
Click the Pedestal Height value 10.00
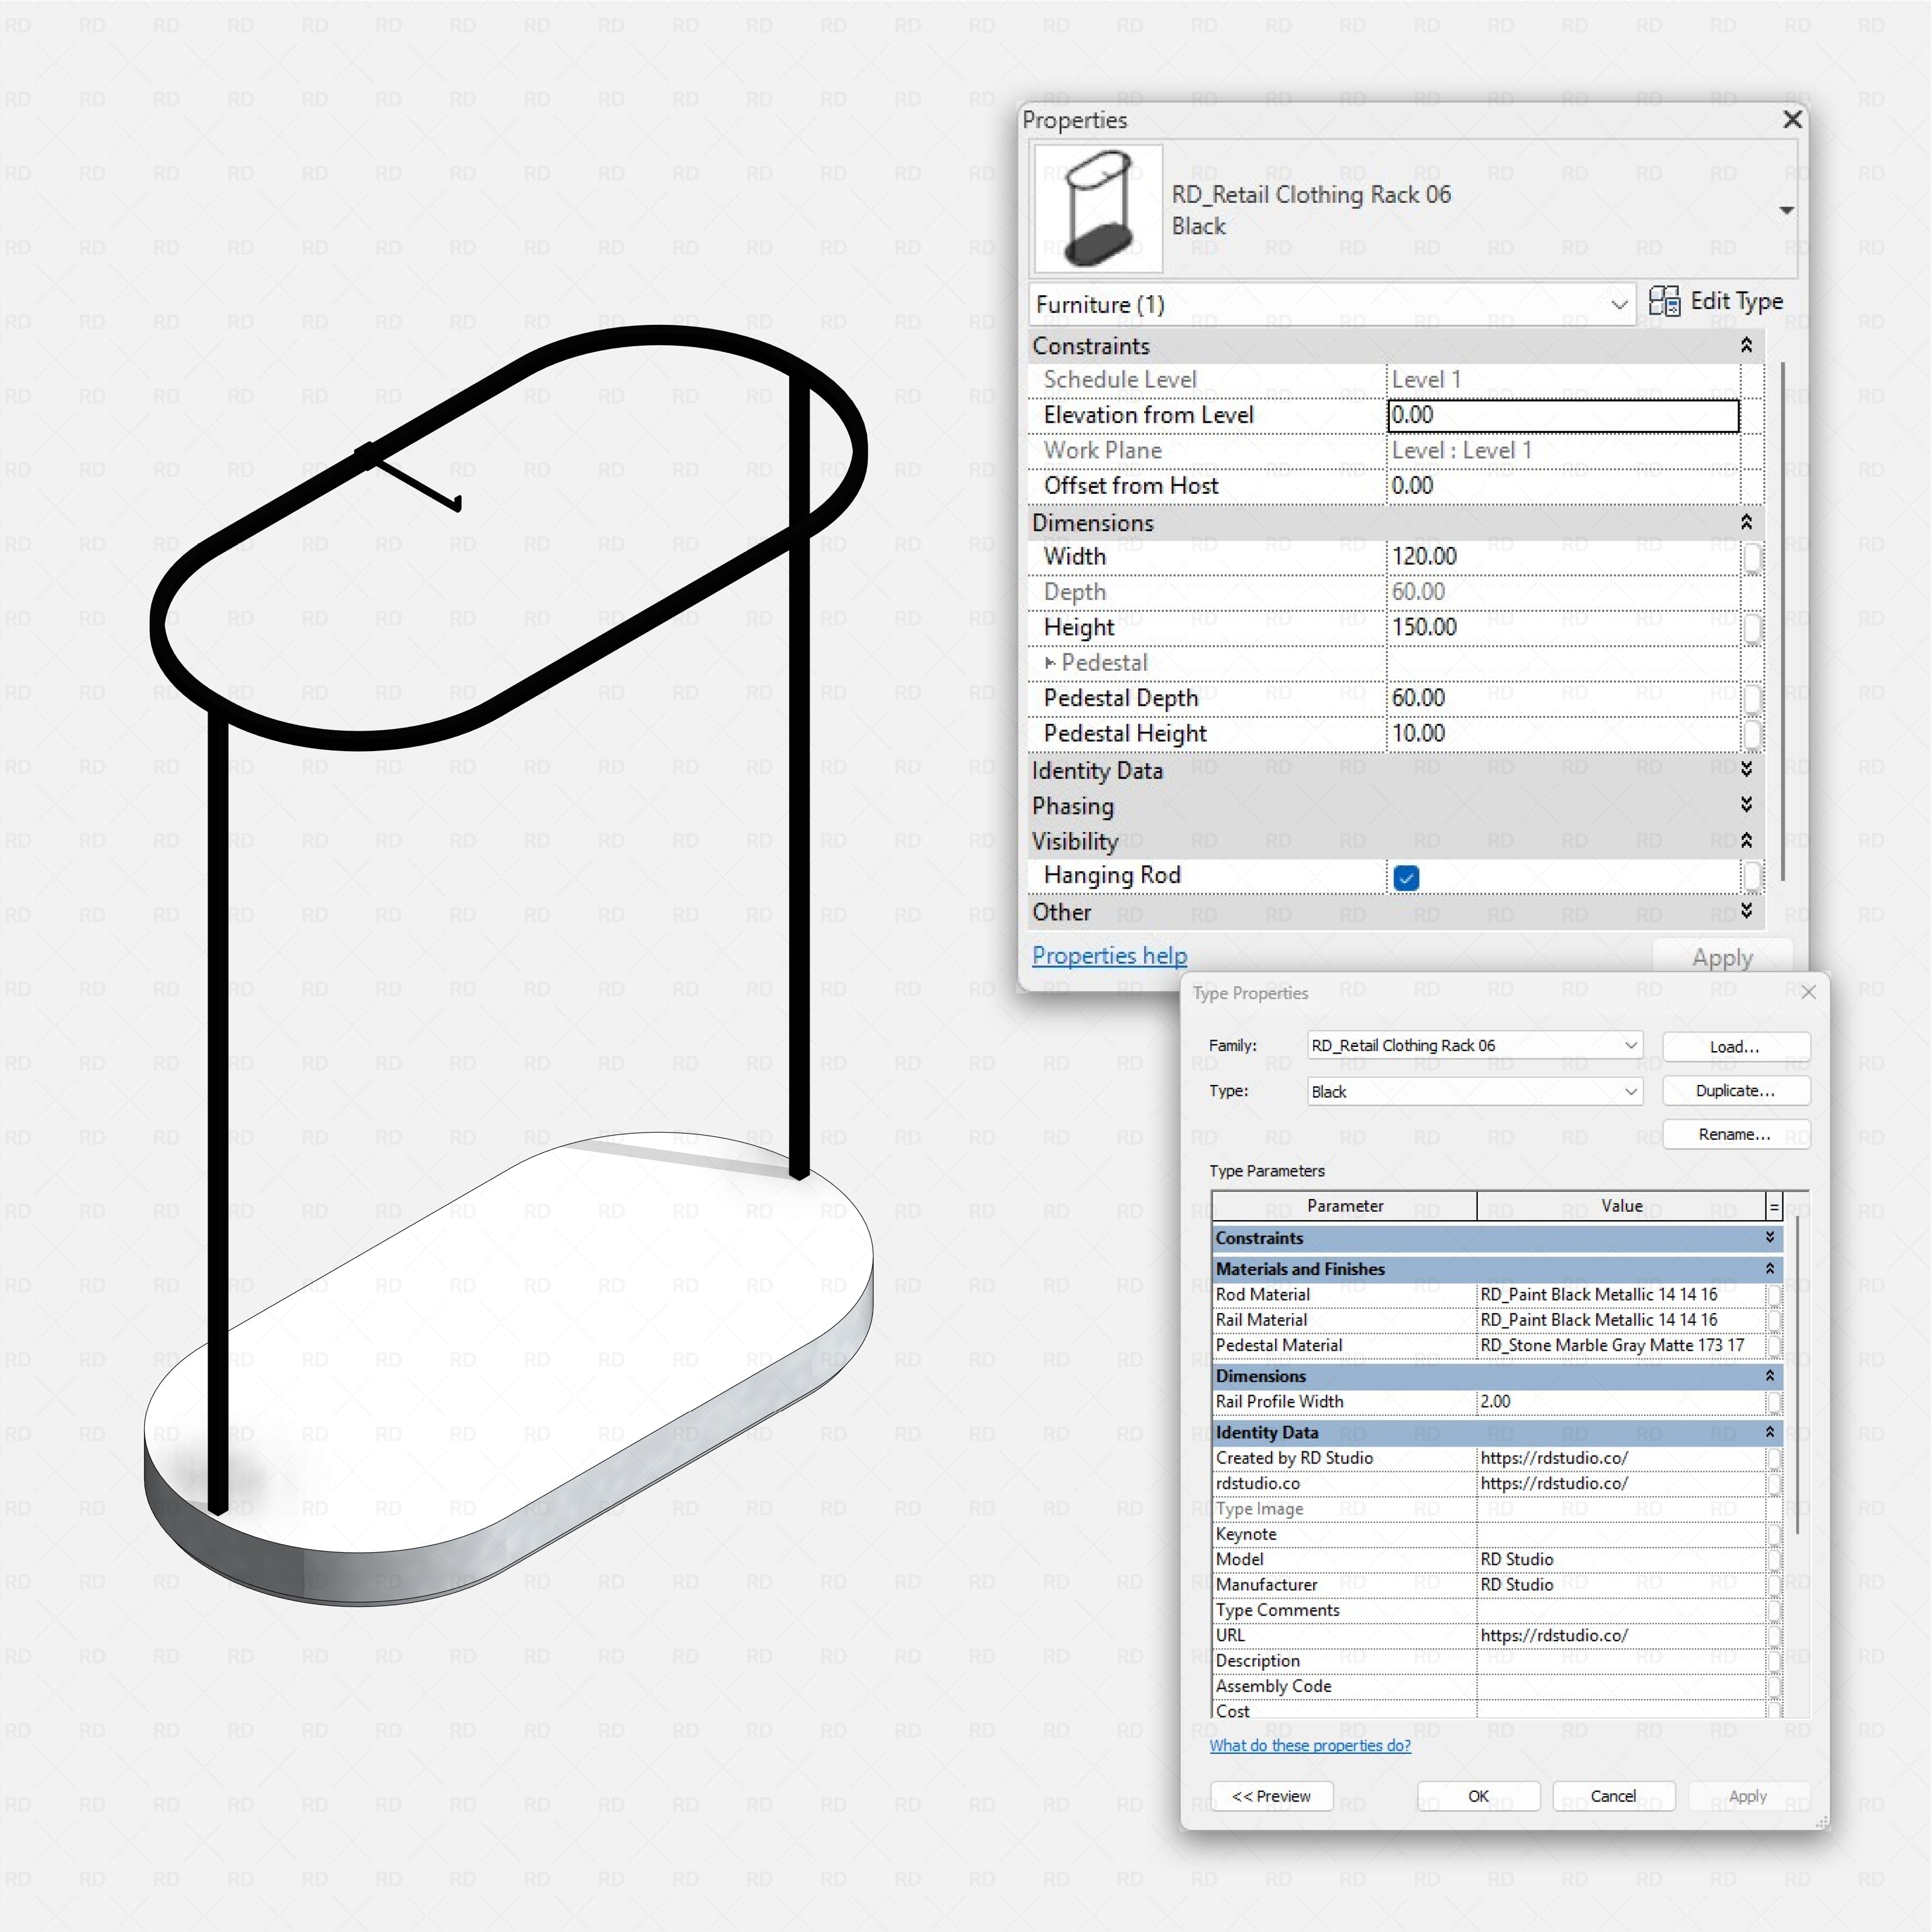coord(1564,734)
